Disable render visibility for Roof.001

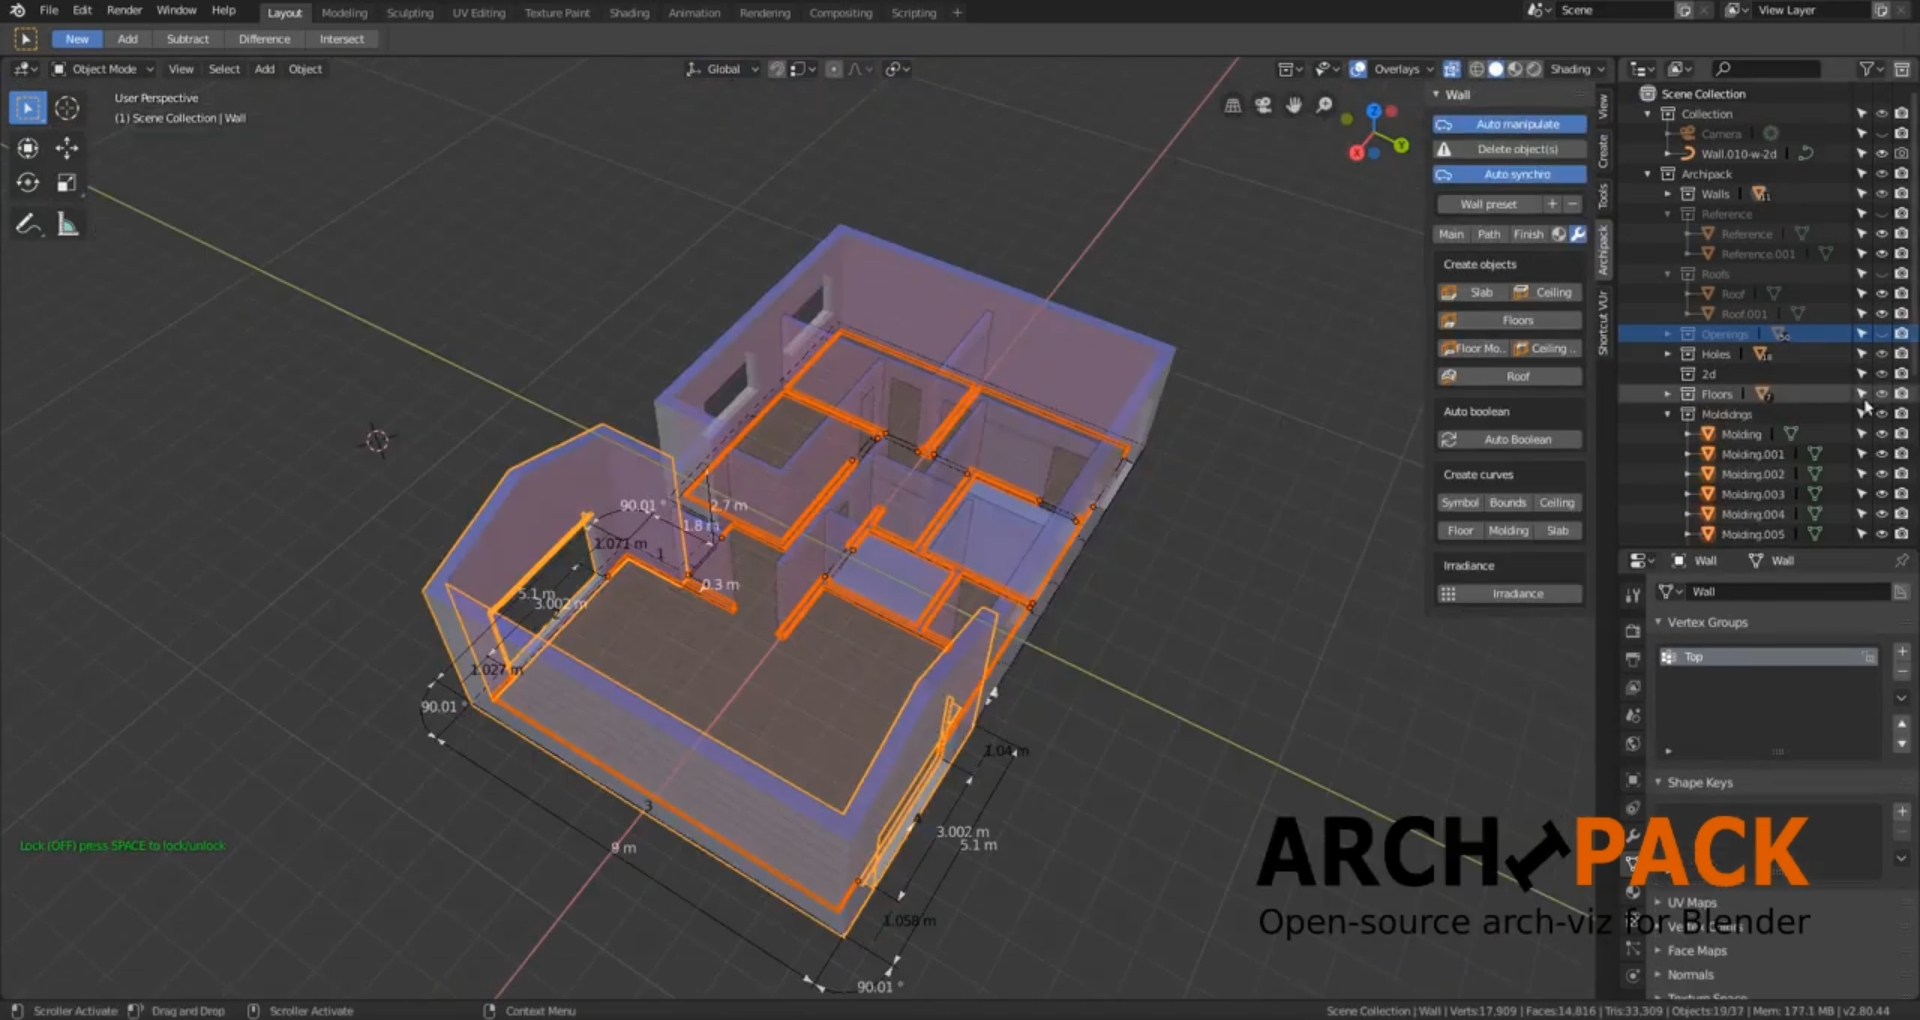click(1901, 313)
